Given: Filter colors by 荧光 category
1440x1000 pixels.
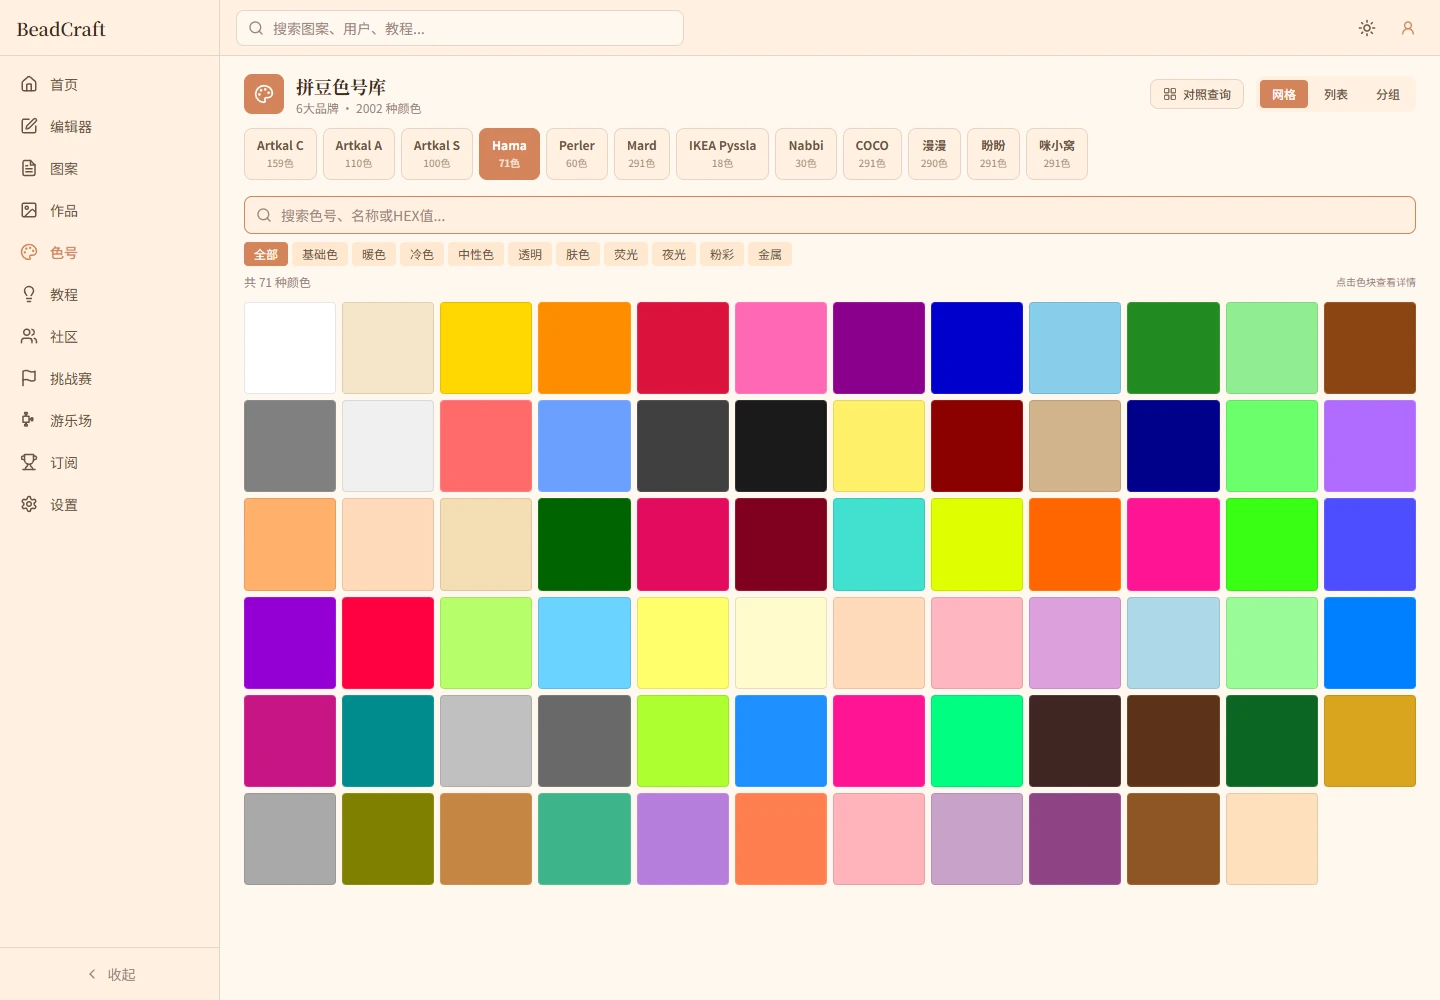Looking at the screenshot, I should (x=626, y=254).
